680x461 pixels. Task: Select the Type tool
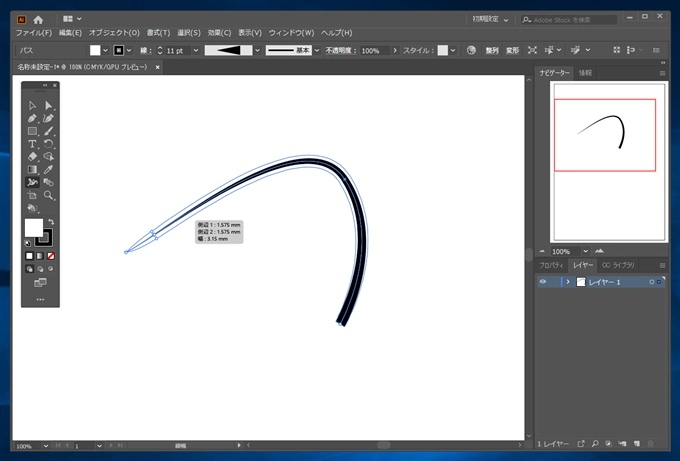point(32,144)
